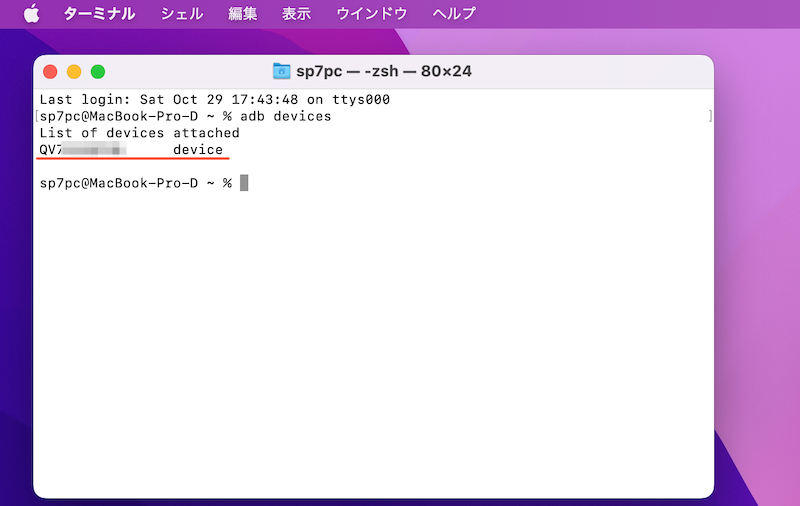Screen dimensions: 800x506
Task: Zoom the Terminal window with green button
Action: pyautogui.click(x=98, y=71)
